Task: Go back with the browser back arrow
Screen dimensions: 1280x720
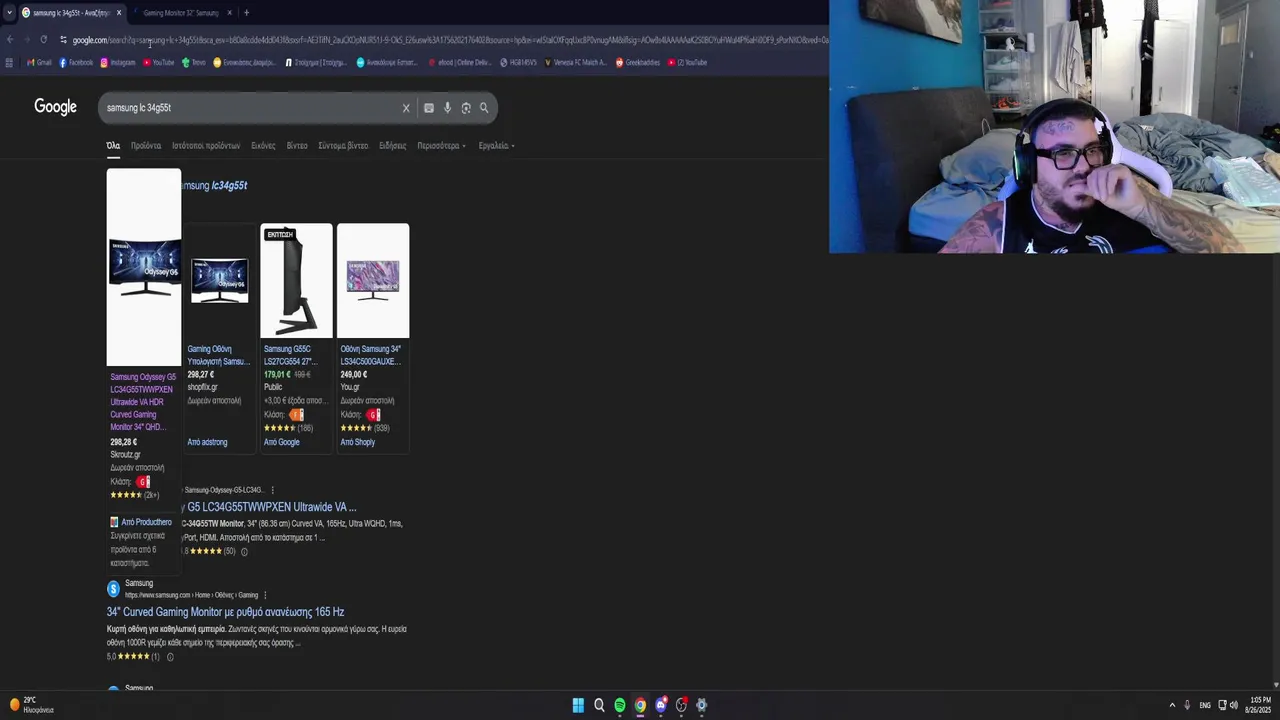Action: click(10, 40)
